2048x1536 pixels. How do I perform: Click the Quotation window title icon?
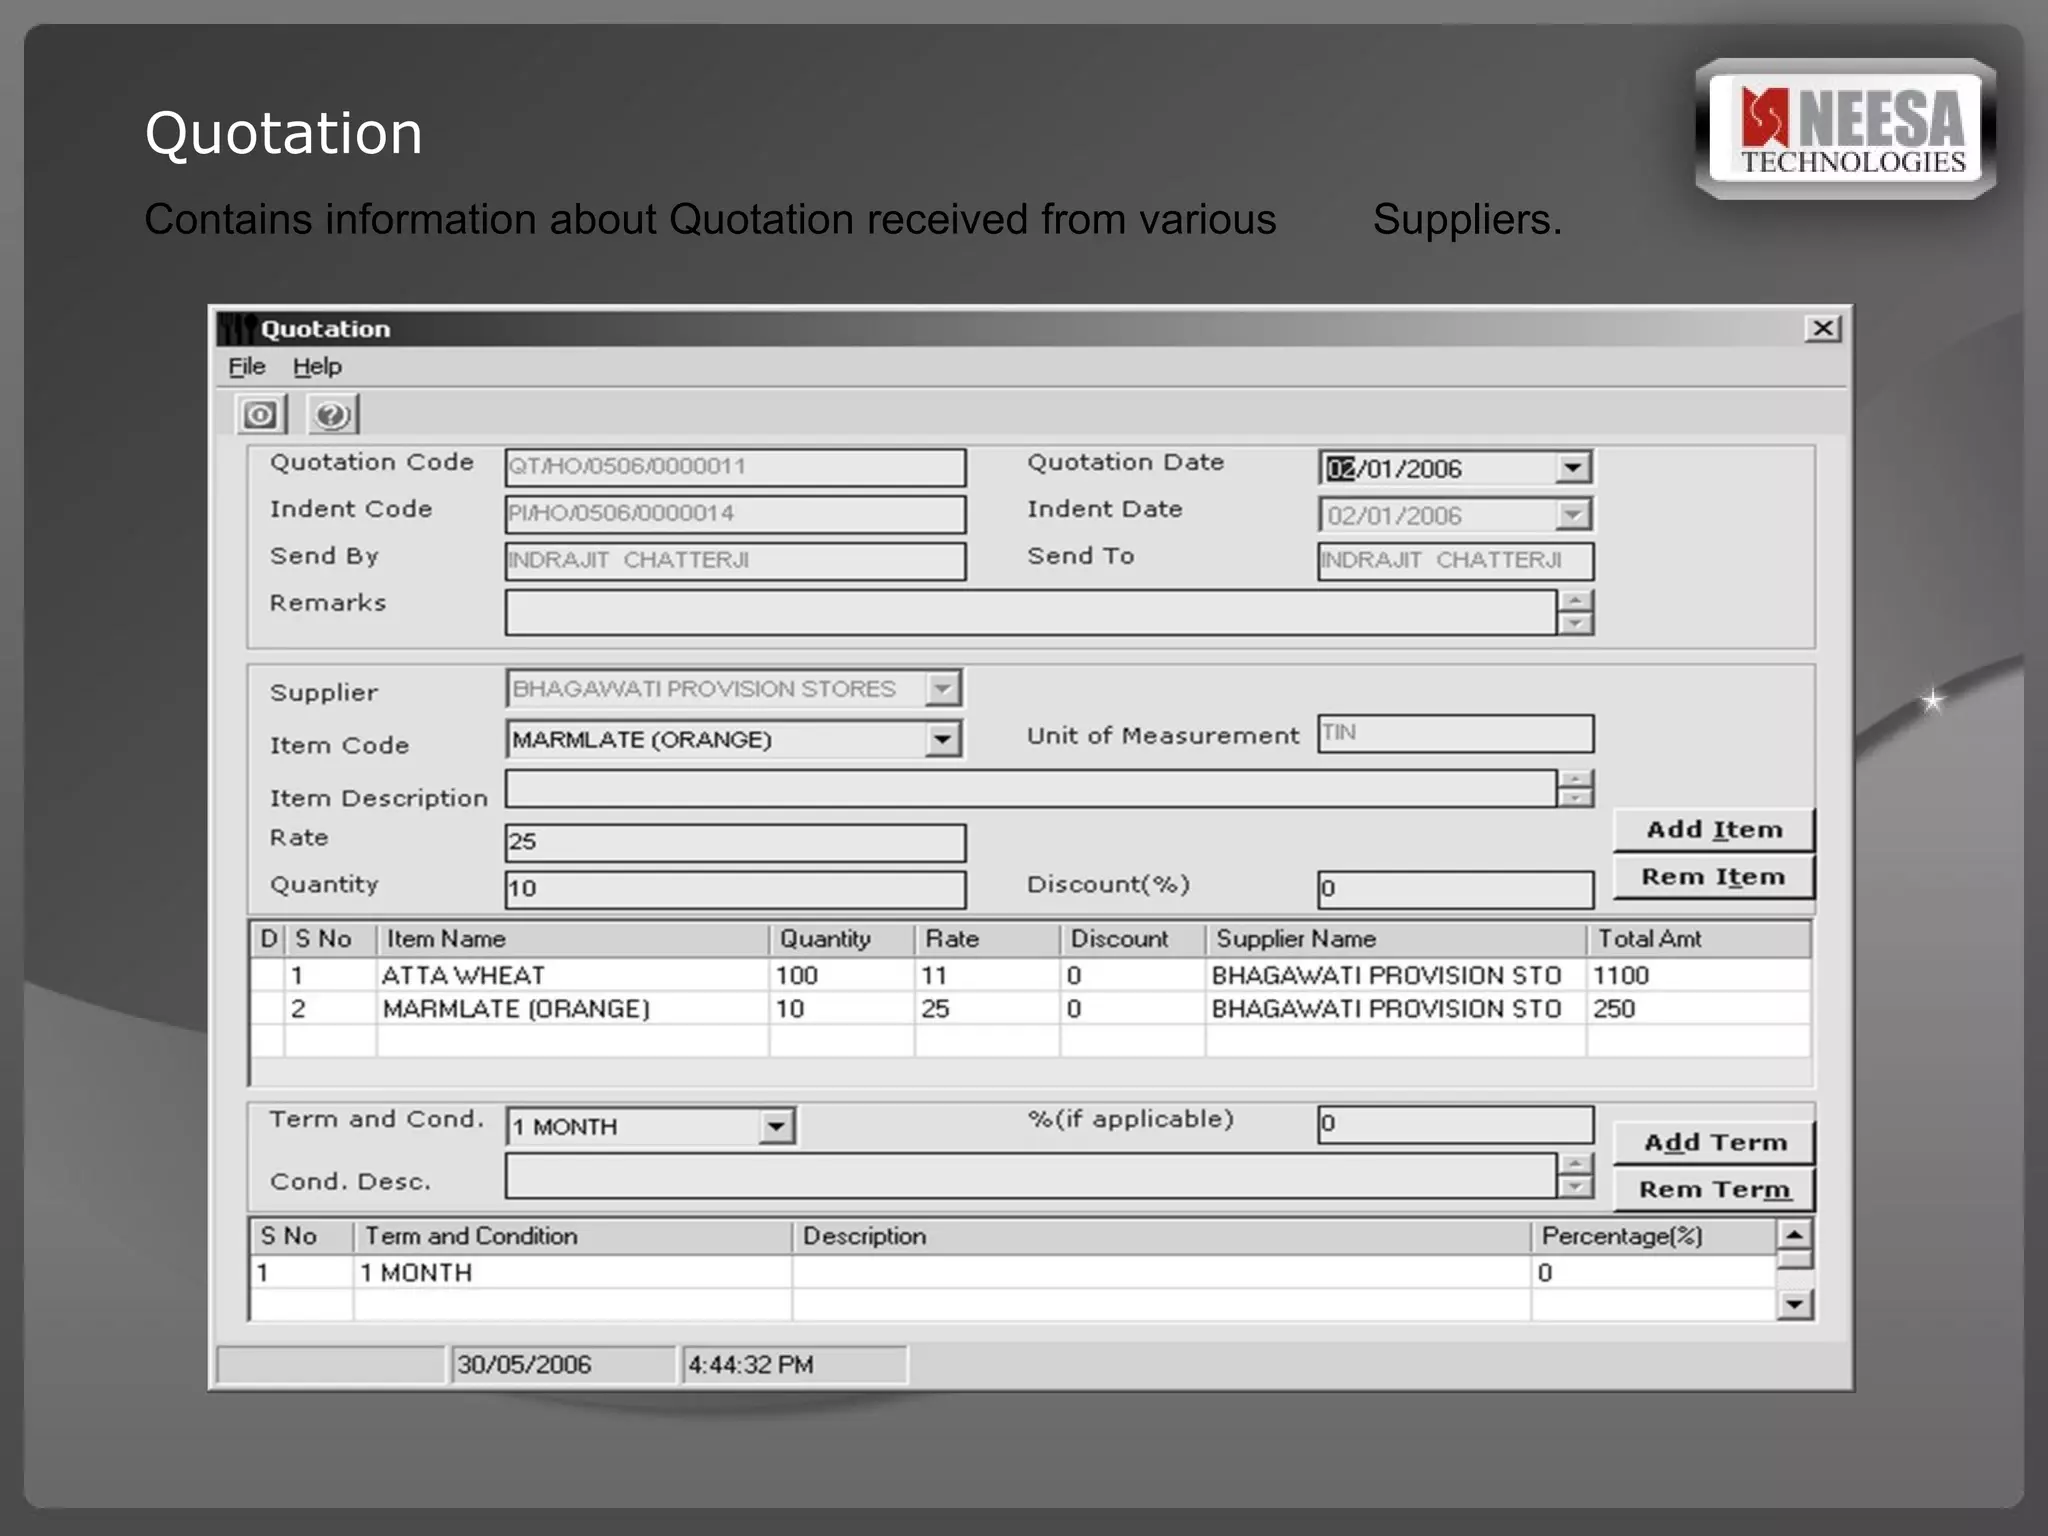point(237,329)
